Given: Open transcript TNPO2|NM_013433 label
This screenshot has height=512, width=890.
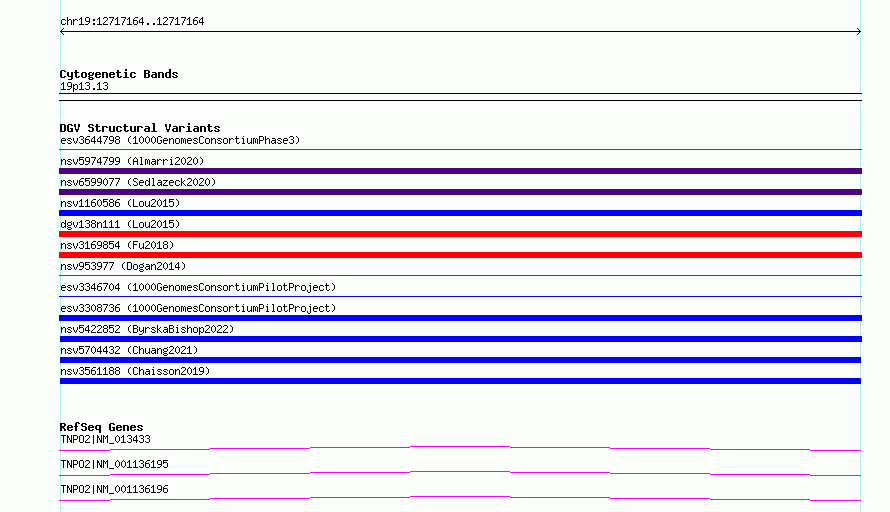Looking at the screenshot, I should (x=106, y=439).
